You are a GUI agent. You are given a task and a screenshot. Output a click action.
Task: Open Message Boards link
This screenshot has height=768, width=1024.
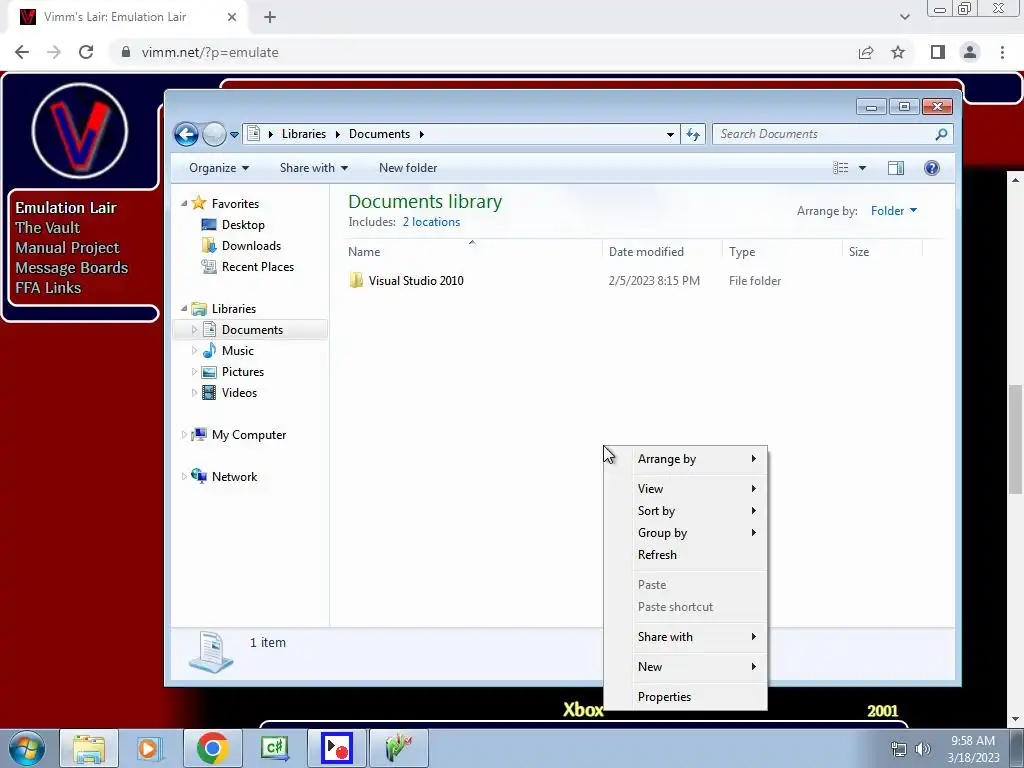point(71,268)
